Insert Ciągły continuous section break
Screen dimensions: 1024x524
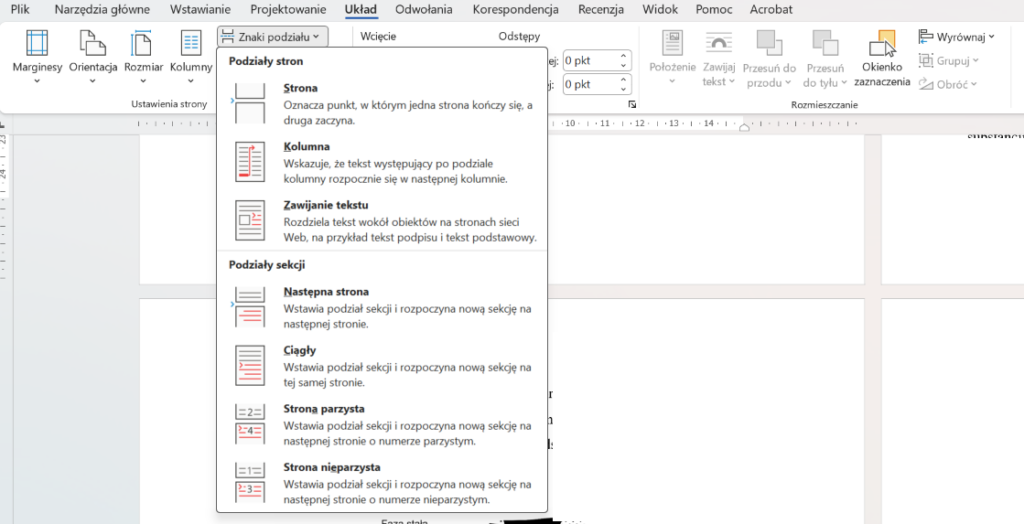382,367
